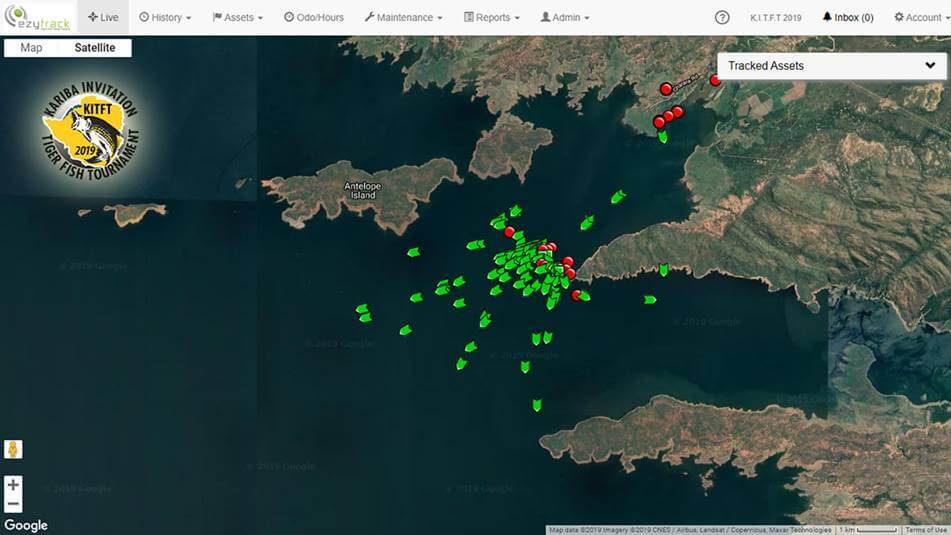Open the help question mark icon

[722, 17]
